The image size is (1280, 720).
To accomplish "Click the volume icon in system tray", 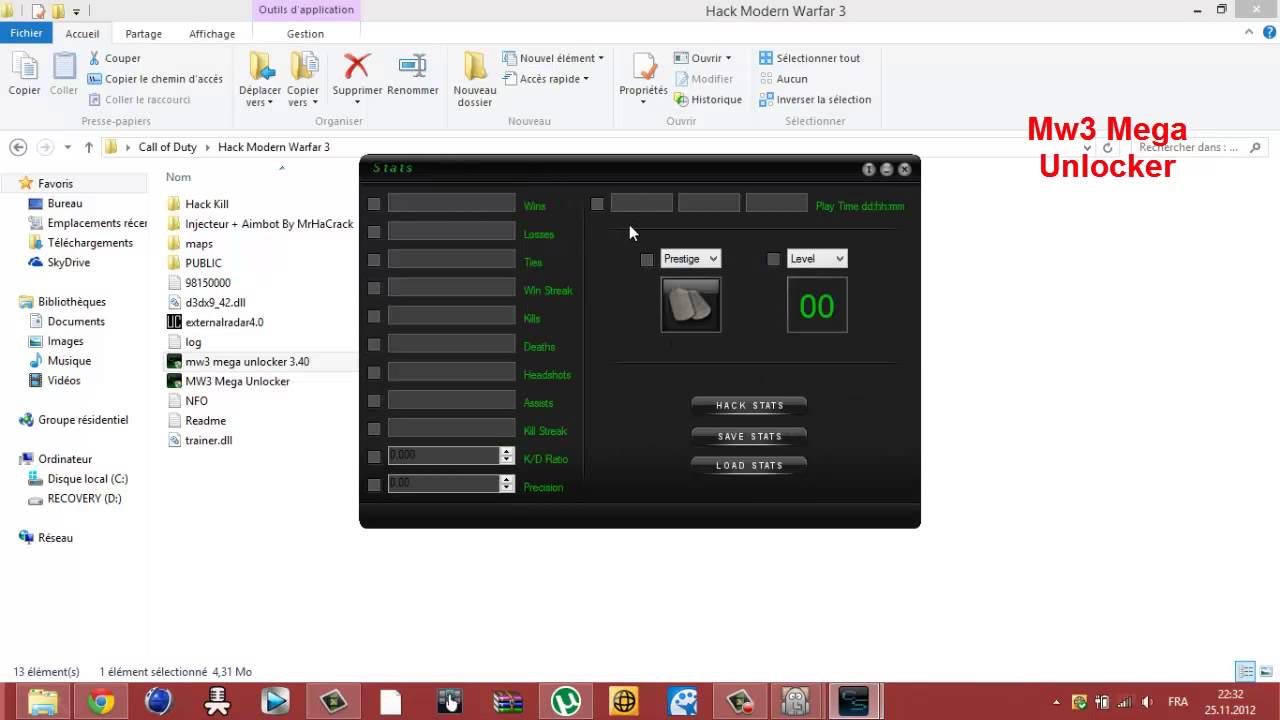I will [1147, 702].
